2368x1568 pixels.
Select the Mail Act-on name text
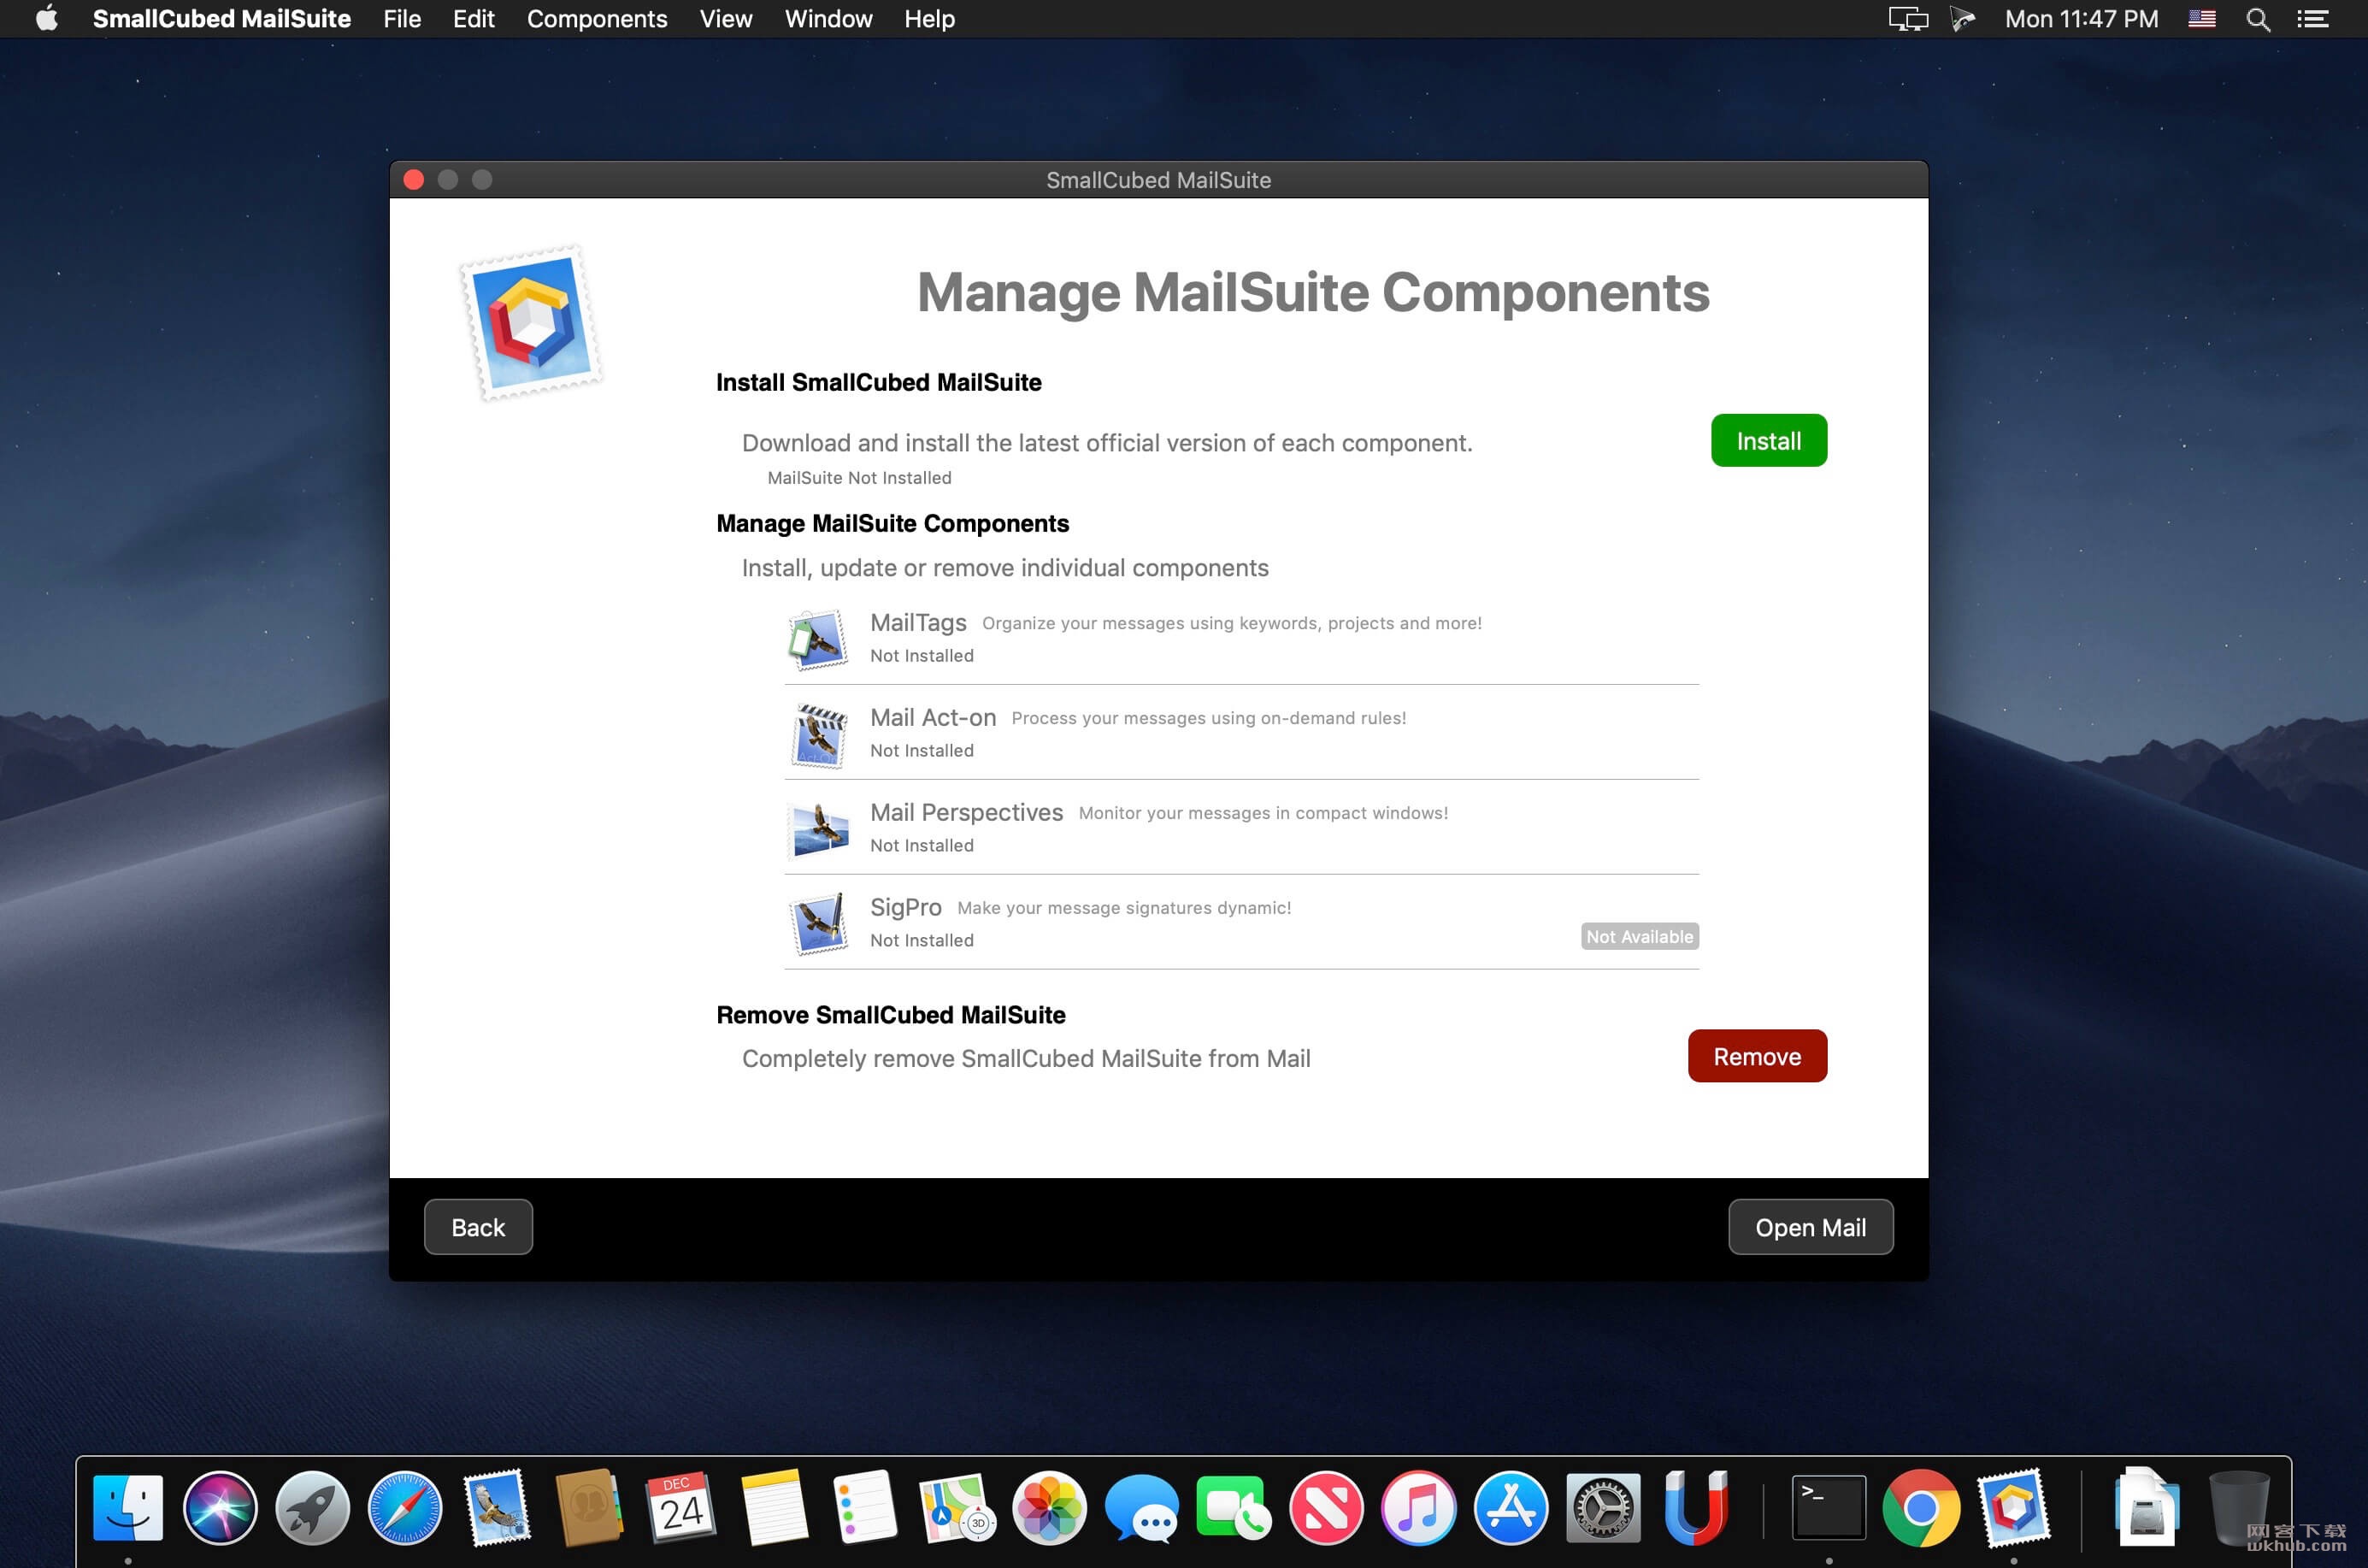coord(933,718)
